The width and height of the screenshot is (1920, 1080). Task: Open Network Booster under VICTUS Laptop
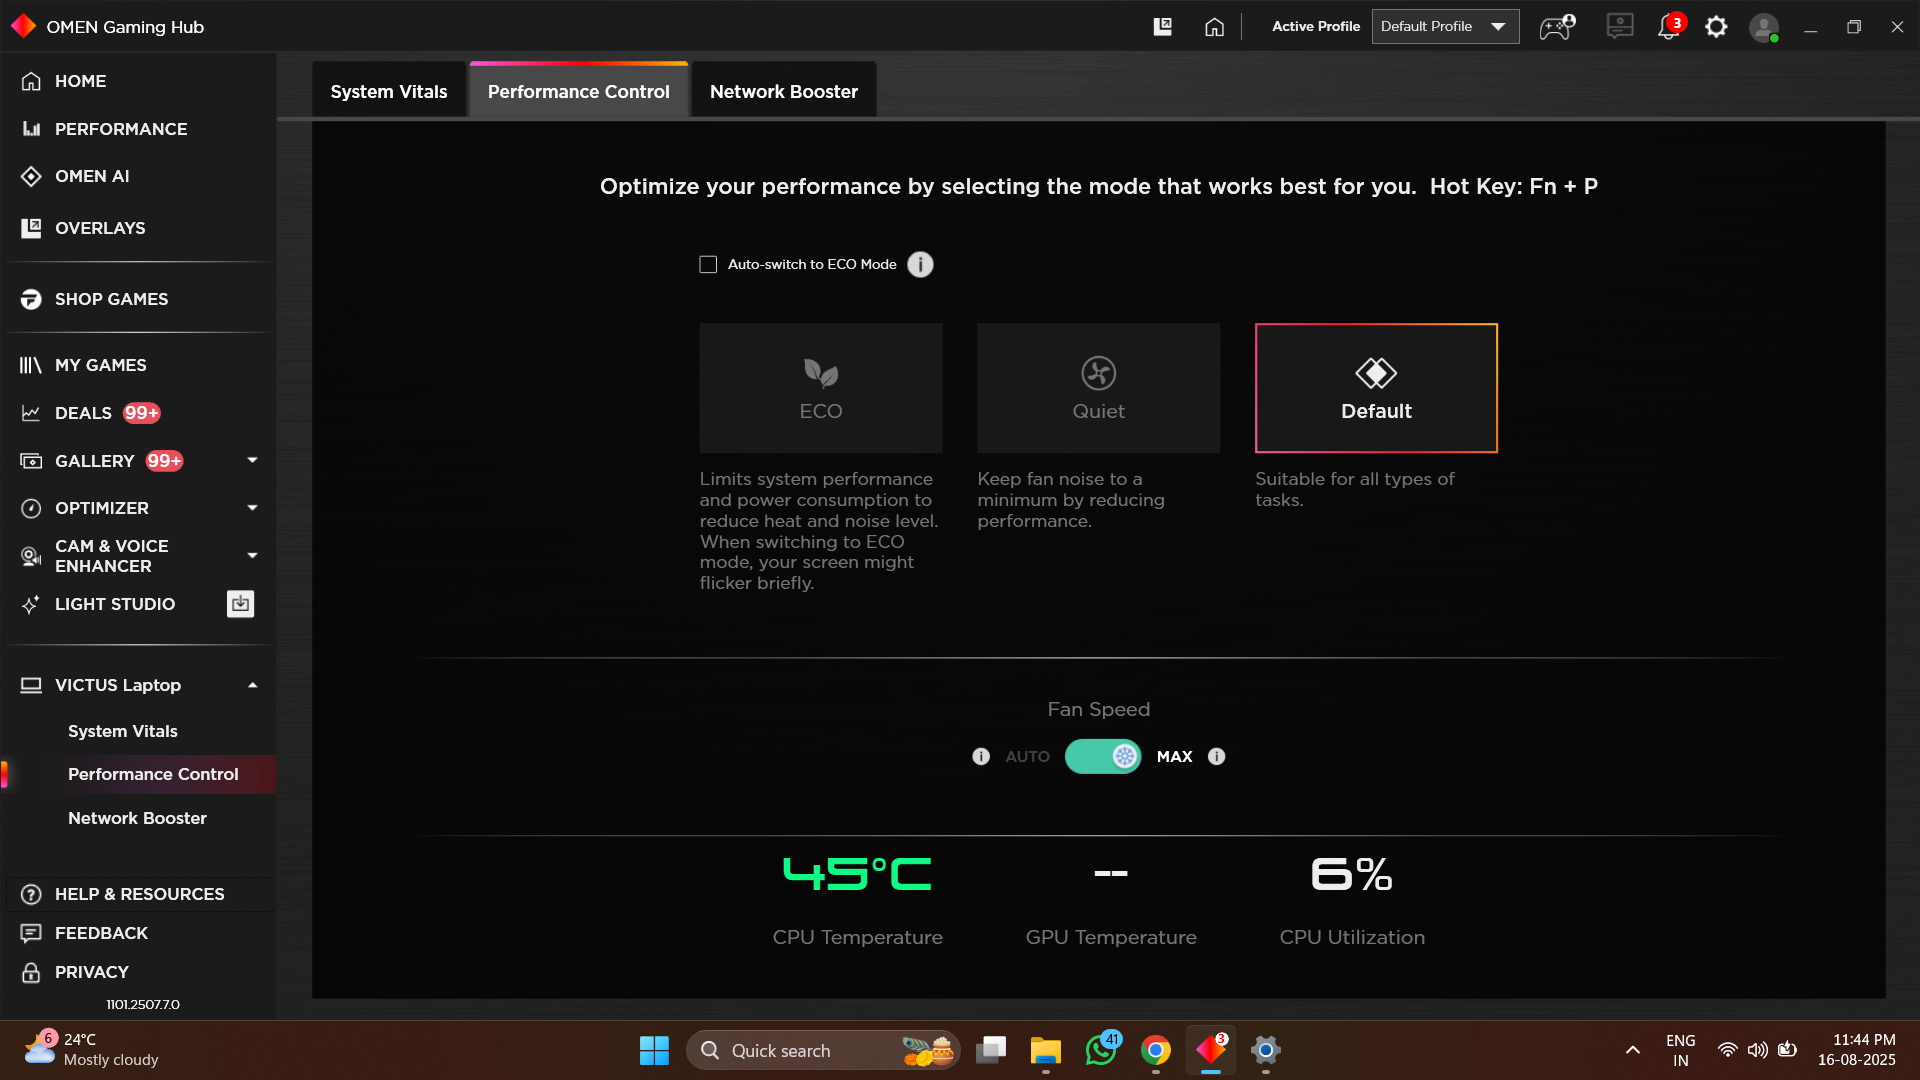point(138,818)
